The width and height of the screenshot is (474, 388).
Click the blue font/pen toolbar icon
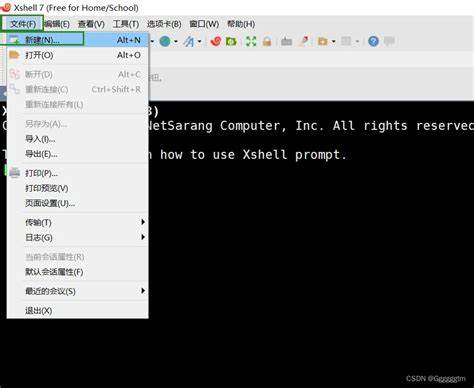[x=189, y=41]
